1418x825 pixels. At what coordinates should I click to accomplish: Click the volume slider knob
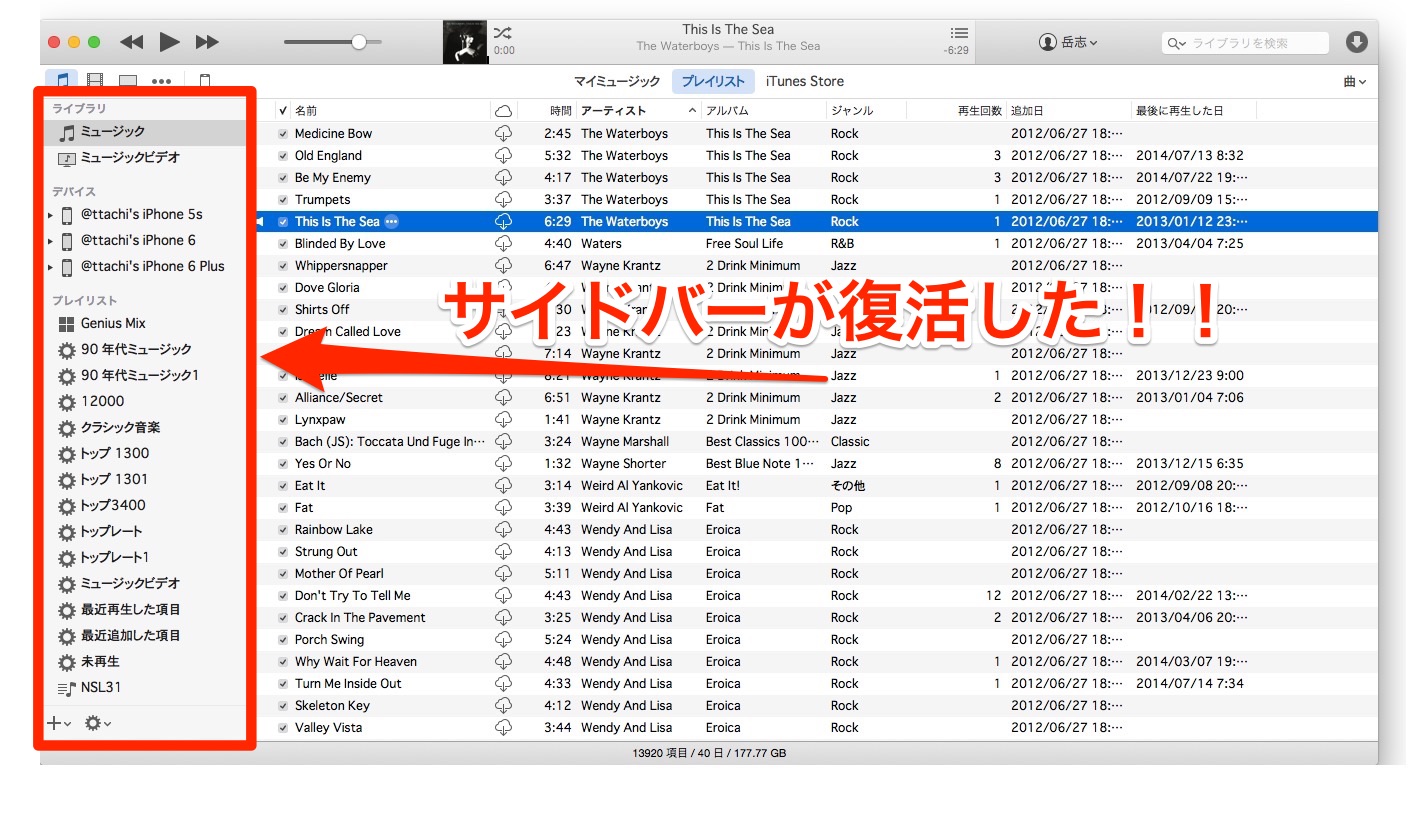358,42
